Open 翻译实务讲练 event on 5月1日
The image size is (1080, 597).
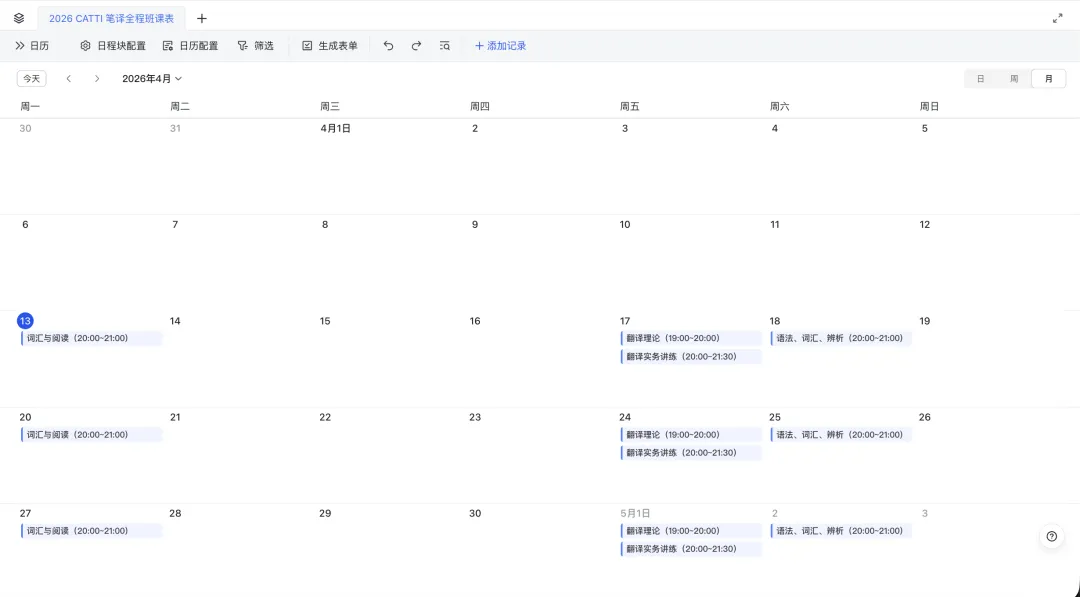pyautogui.click(x=691, y=549)
